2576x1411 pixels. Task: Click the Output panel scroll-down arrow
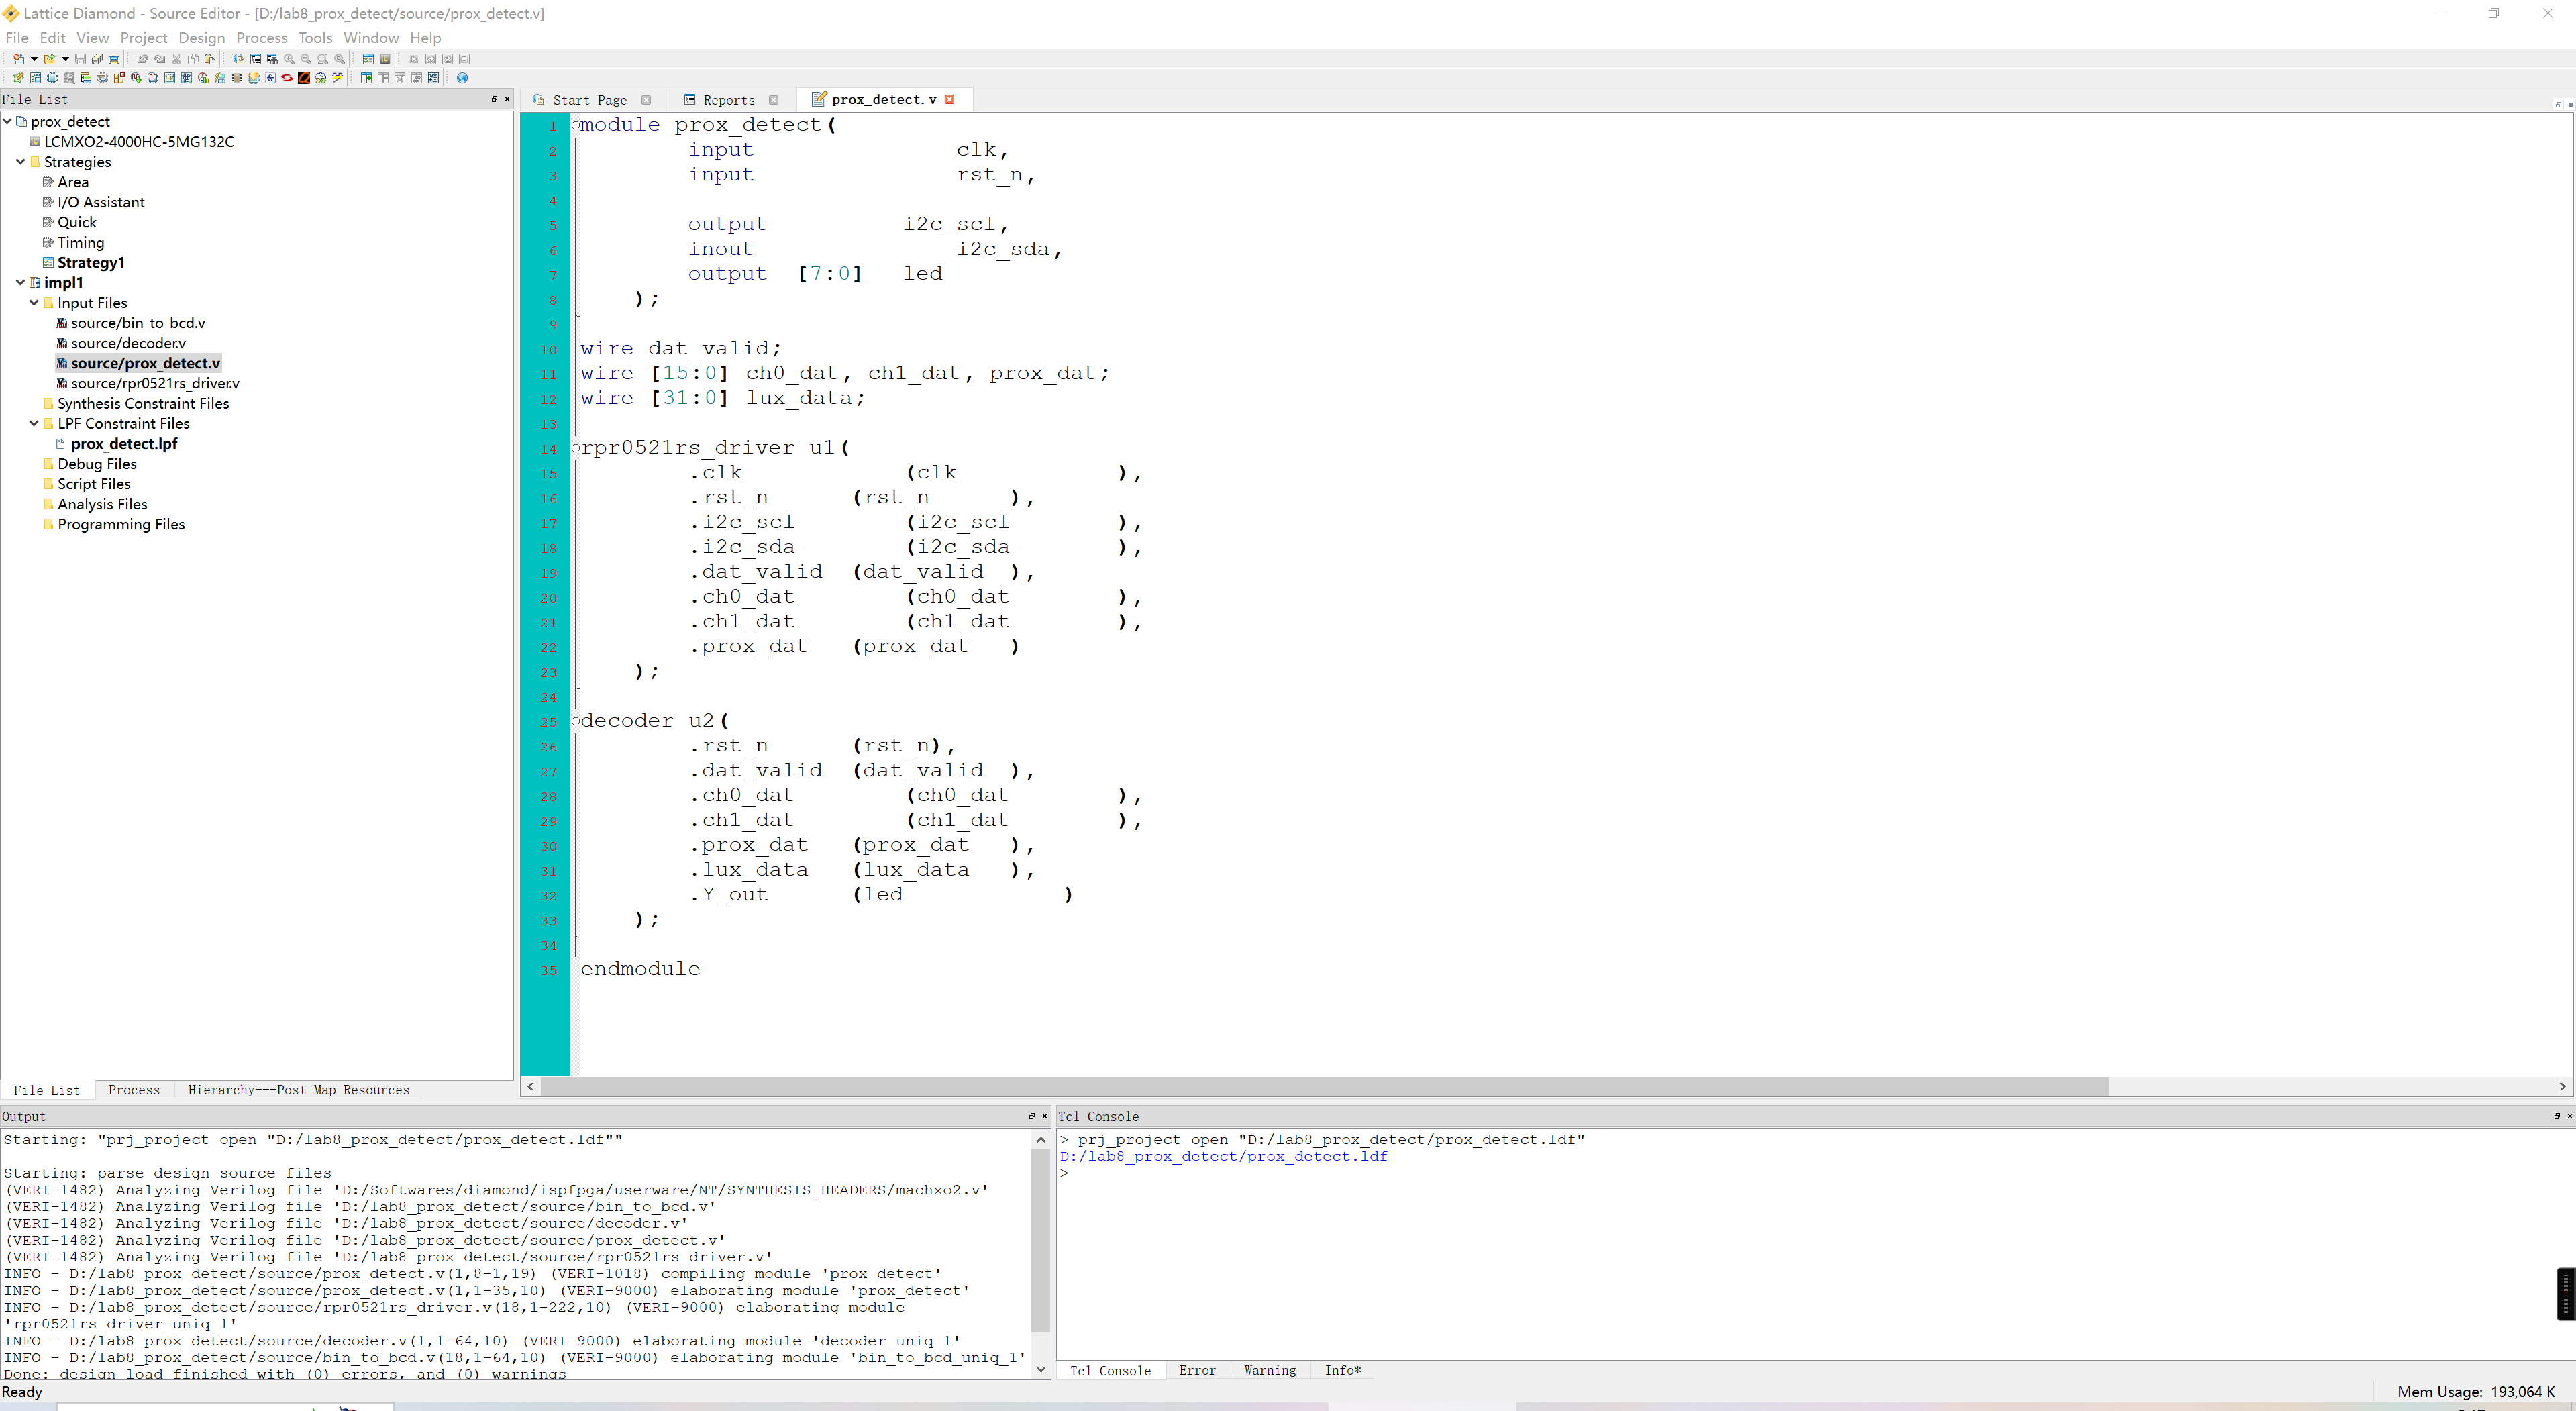click(1041, 1370)
